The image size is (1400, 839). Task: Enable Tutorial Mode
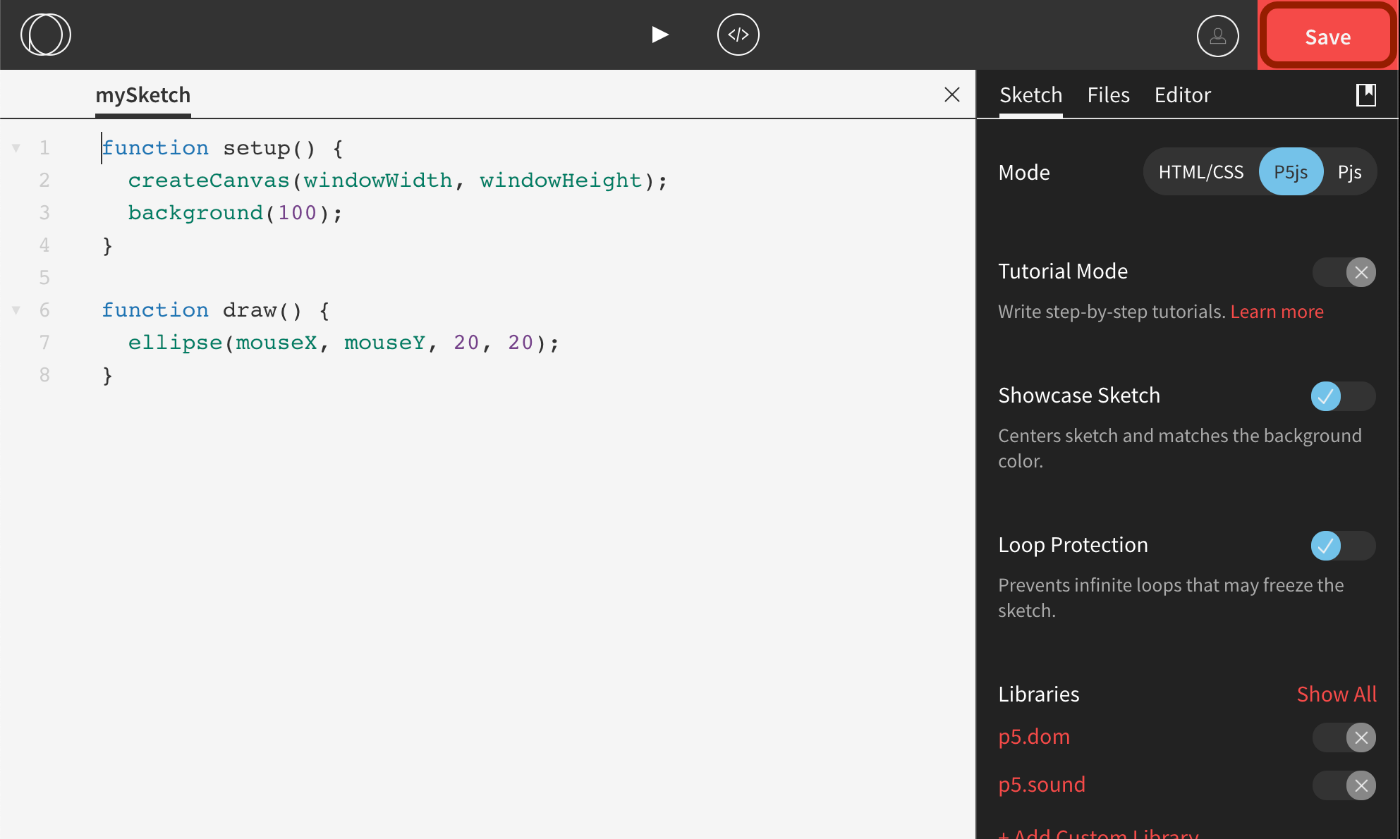pyautogui.click(x=1345, y=272)
